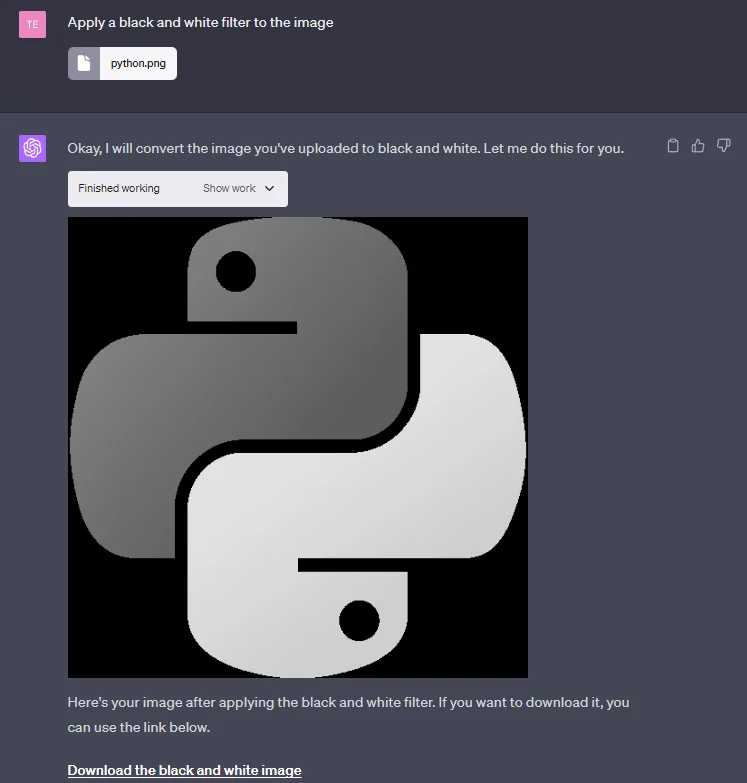Expand the work details using the chevron arrow

270,188
